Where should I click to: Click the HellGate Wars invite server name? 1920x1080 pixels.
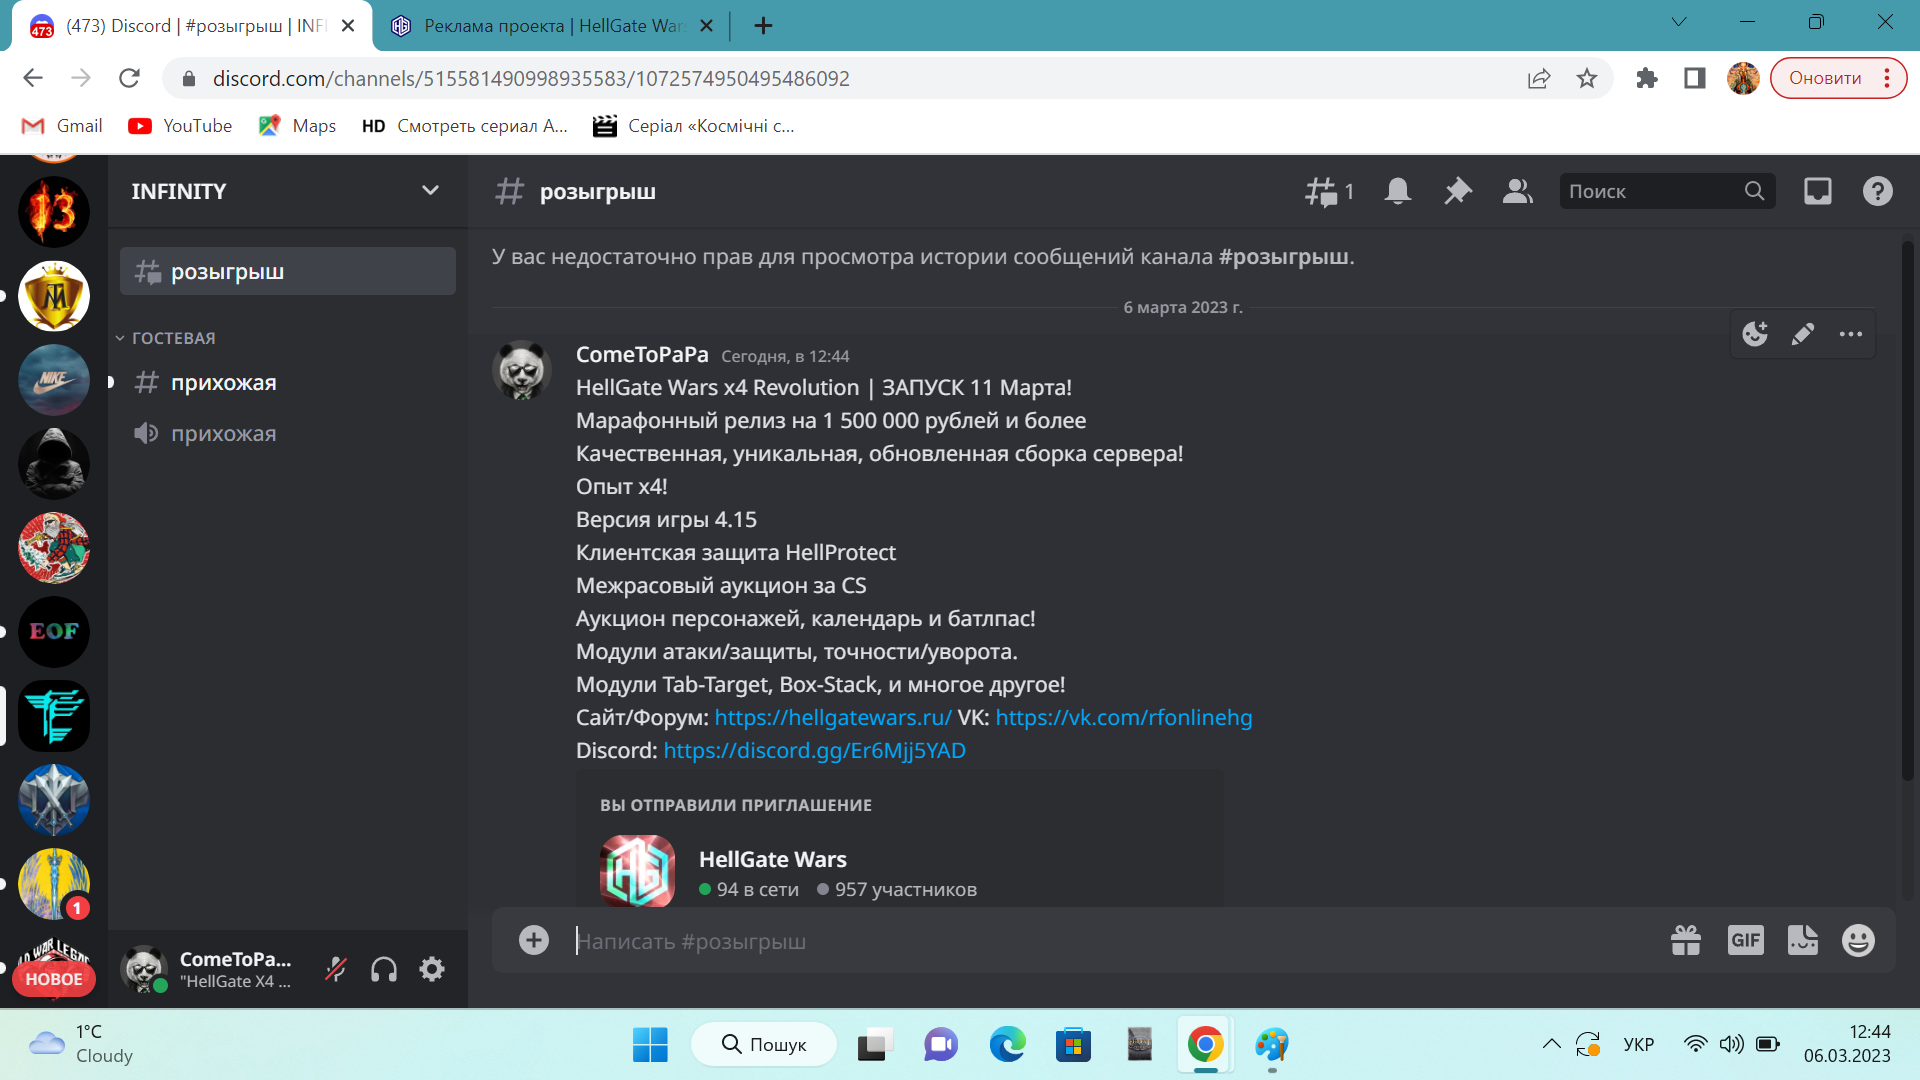click(773, 859)
